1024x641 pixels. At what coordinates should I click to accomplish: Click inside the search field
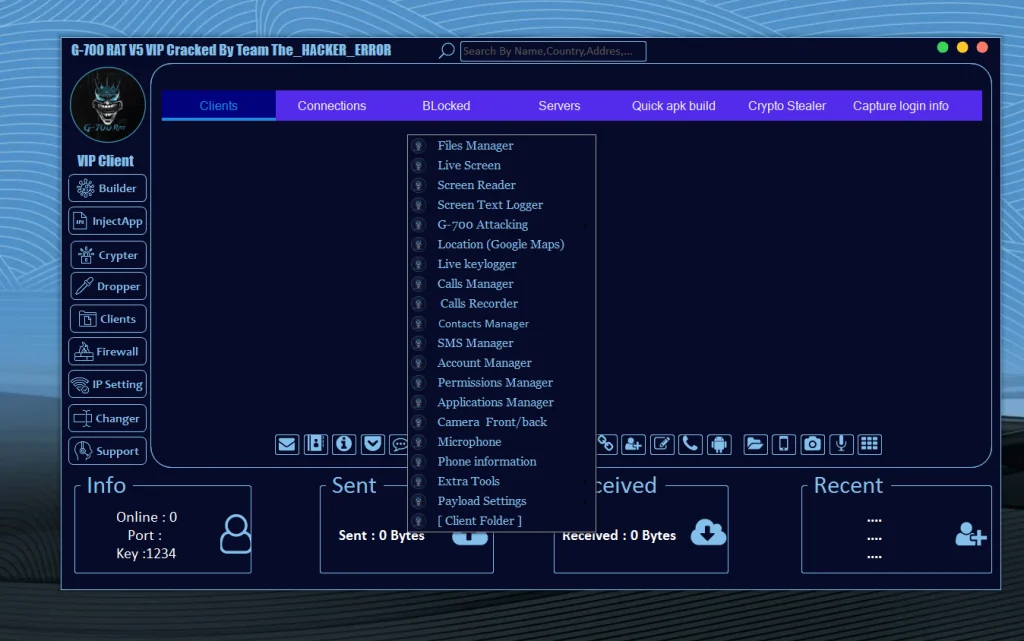click(x=552, y=50)
